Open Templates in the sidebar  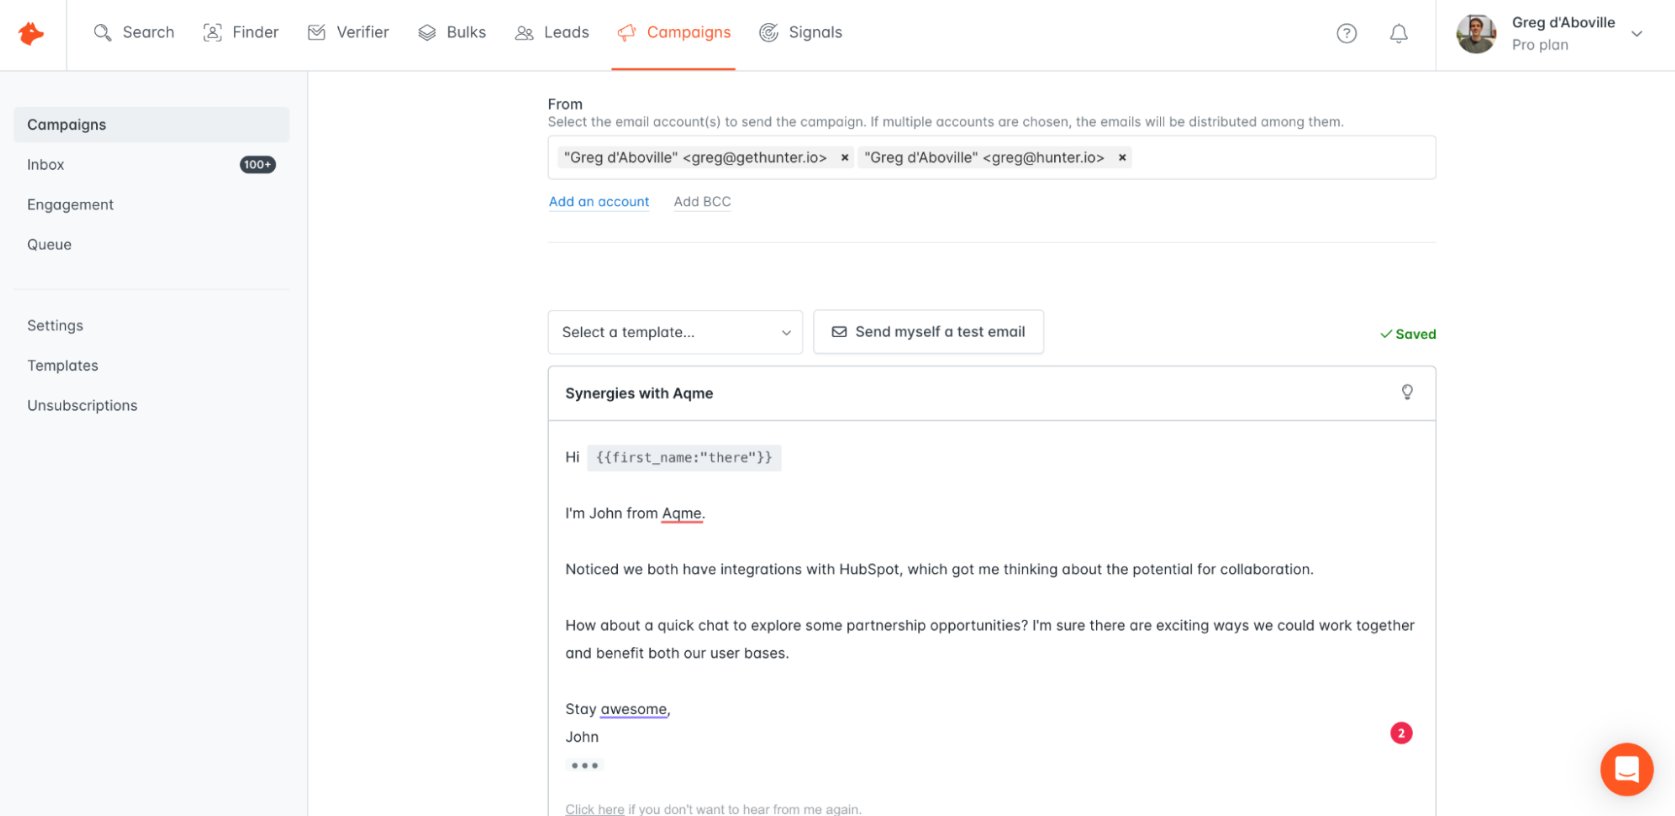click(x=63, y=366)
